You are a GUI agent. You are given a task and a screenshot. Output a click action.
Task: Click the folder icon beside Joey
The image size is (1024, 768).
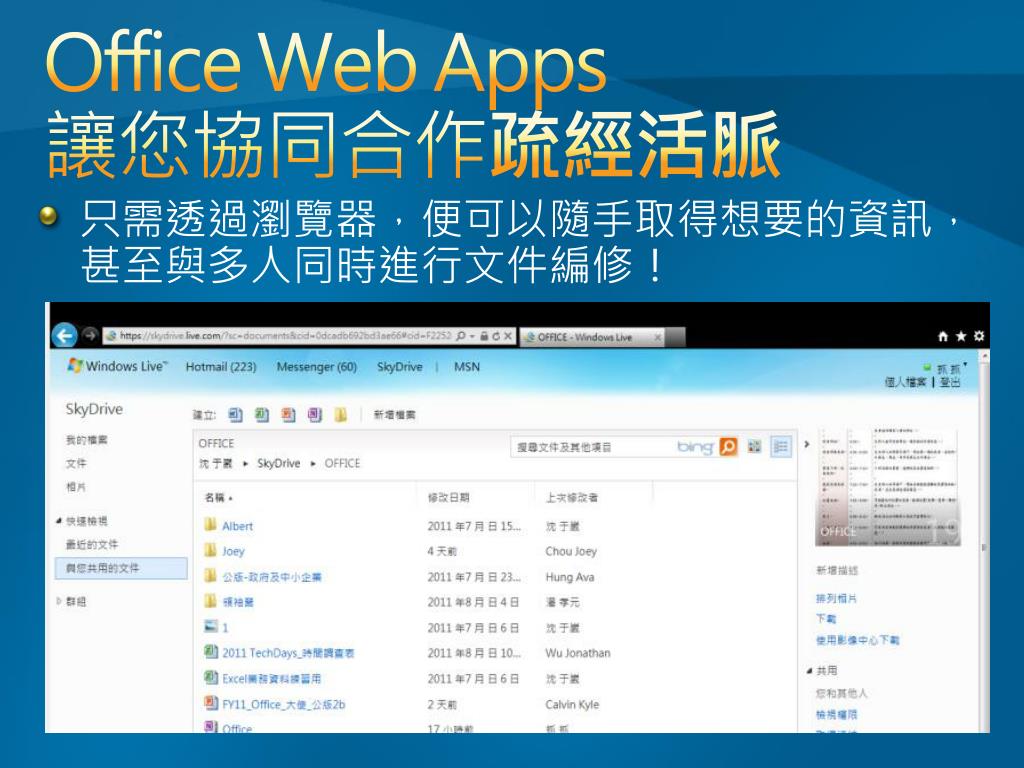click(210, 550)
